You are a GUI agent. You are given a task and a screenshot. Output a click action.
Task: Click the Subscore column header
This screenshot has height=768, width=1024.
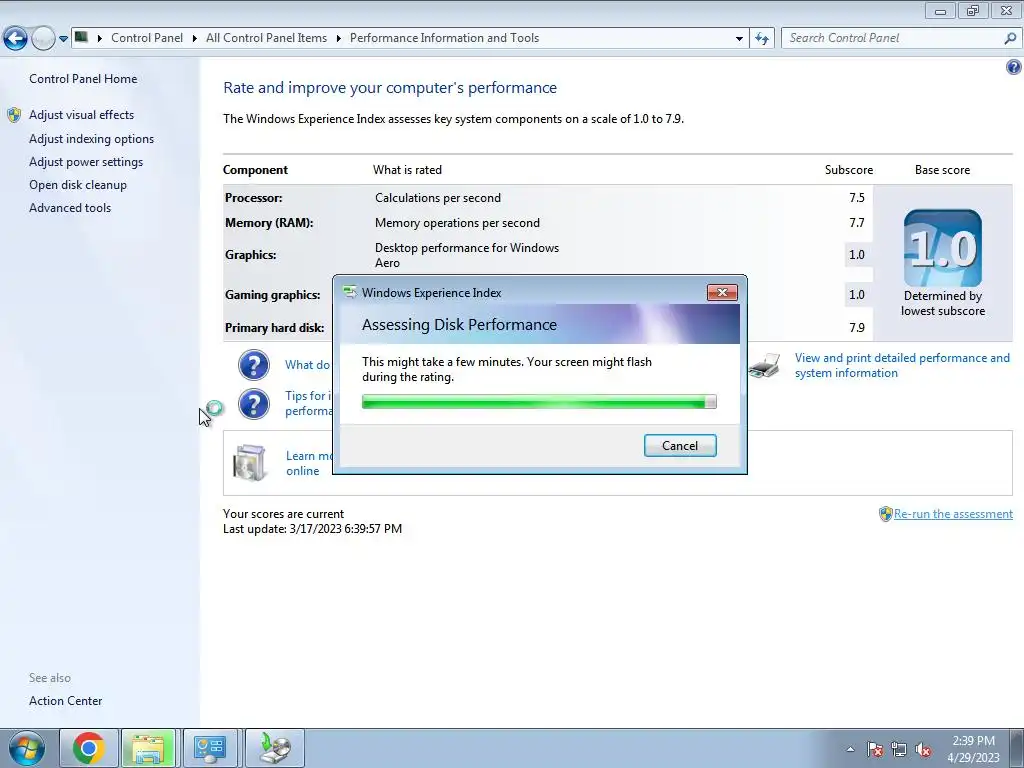pos(848,170)
